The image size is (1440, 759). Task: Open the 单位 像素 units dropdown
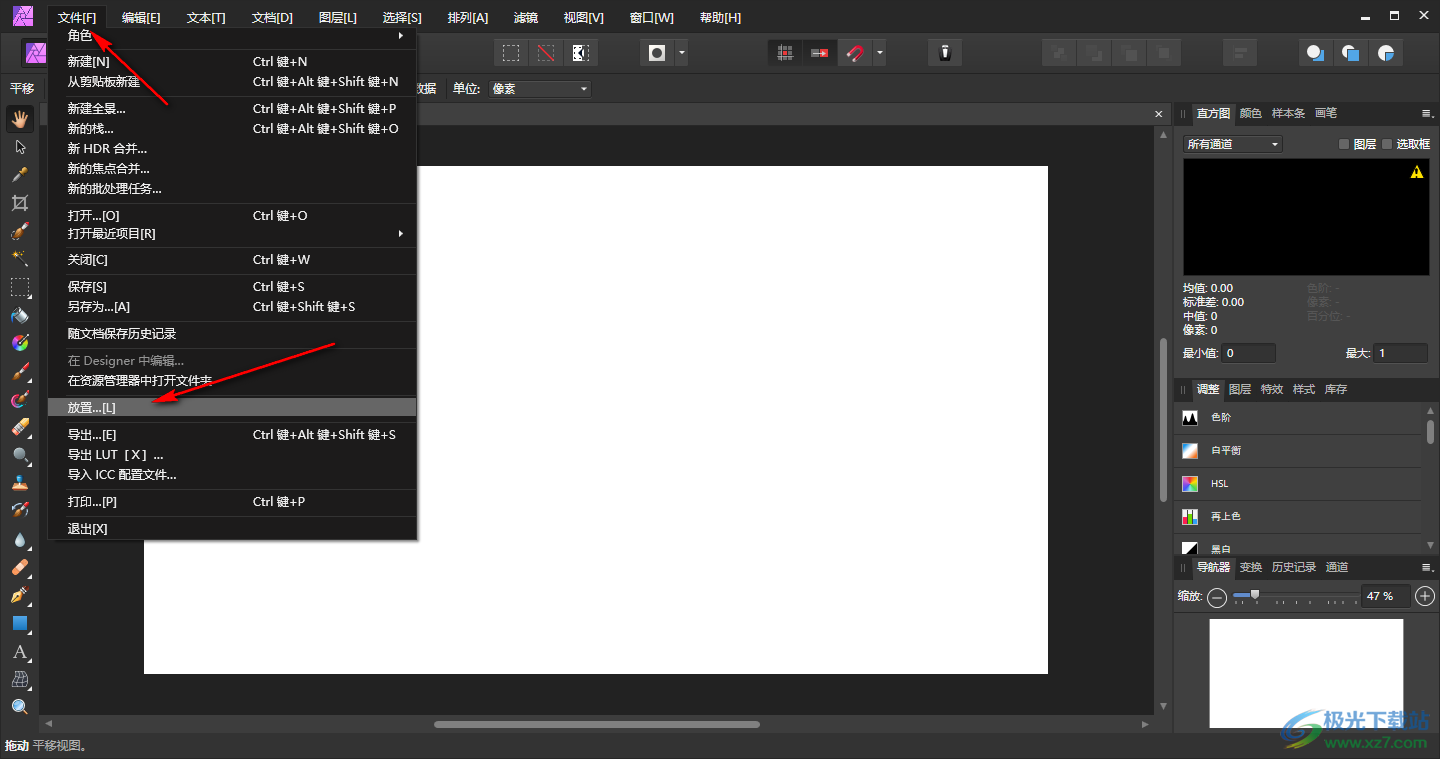[x=540, y=89]
